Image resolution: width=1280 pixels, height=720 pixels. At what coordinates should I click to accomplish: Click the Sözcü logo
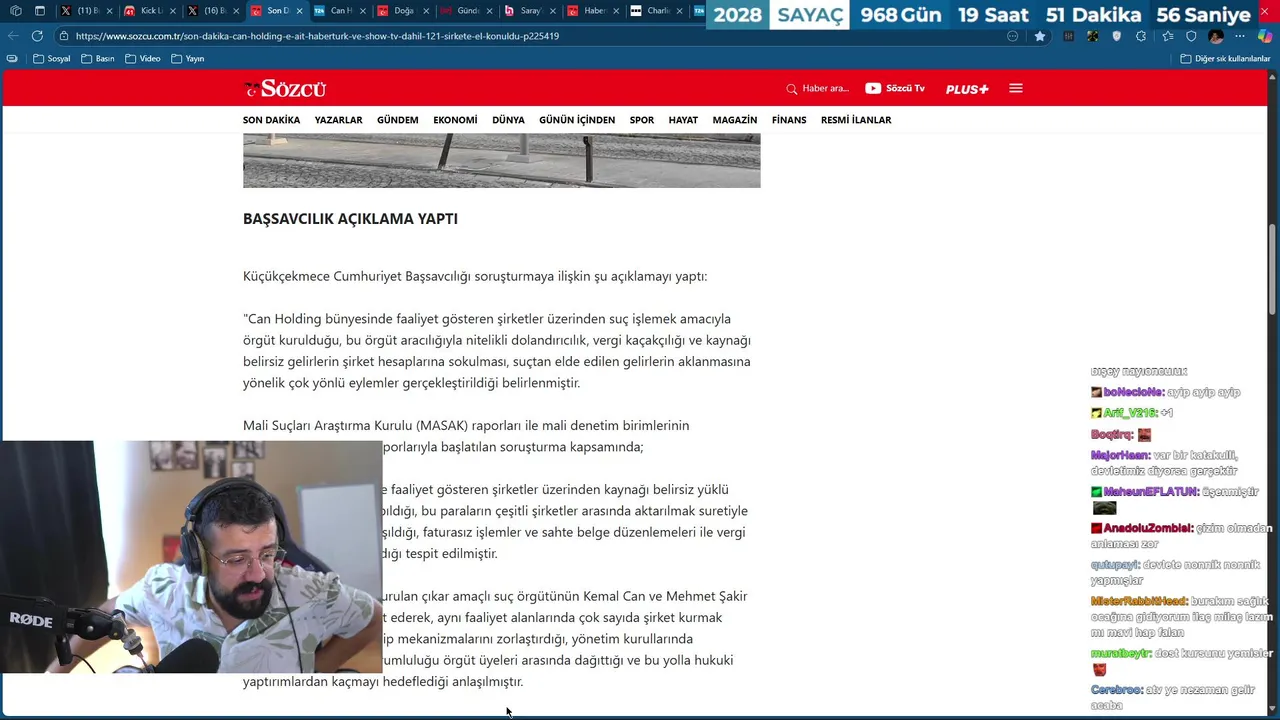coord(285,88)
